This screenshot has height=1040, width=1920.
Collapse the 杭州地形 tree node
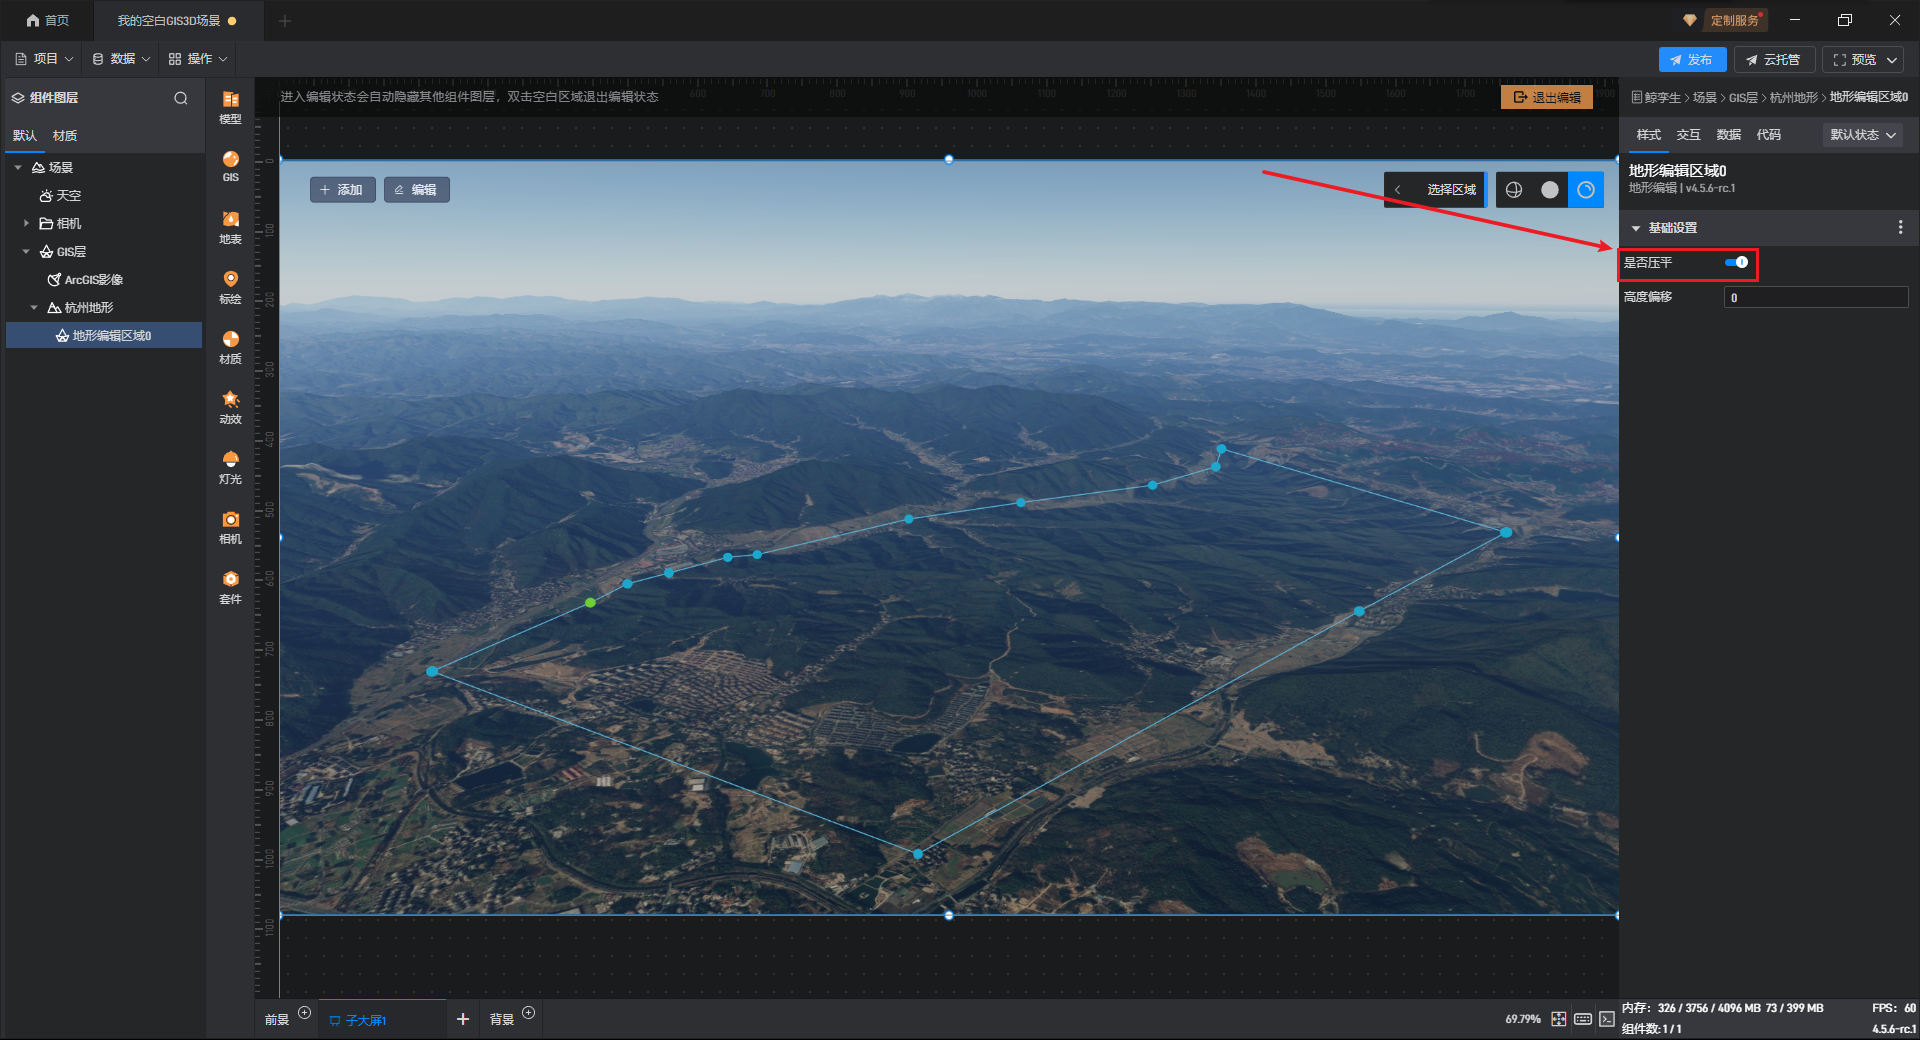pos(34,308)
